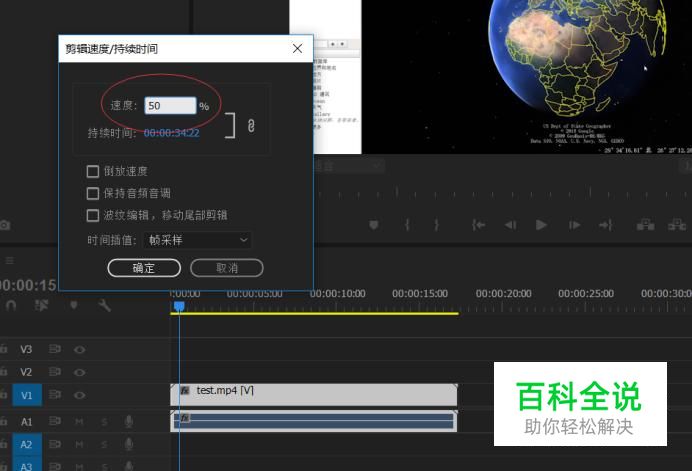This screenshot has width=692, height=471.
Task: Toggle V1 track targeting
Action: tap(27, 395)
